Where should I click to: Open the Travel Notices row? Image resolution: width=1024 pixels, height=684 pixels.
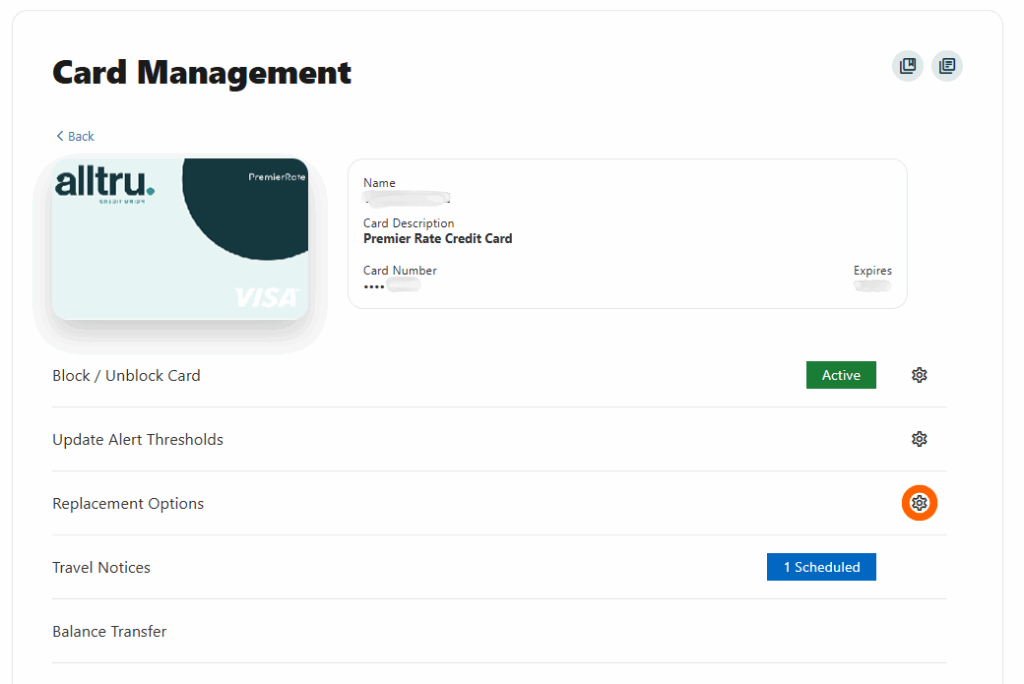point(499,568)
